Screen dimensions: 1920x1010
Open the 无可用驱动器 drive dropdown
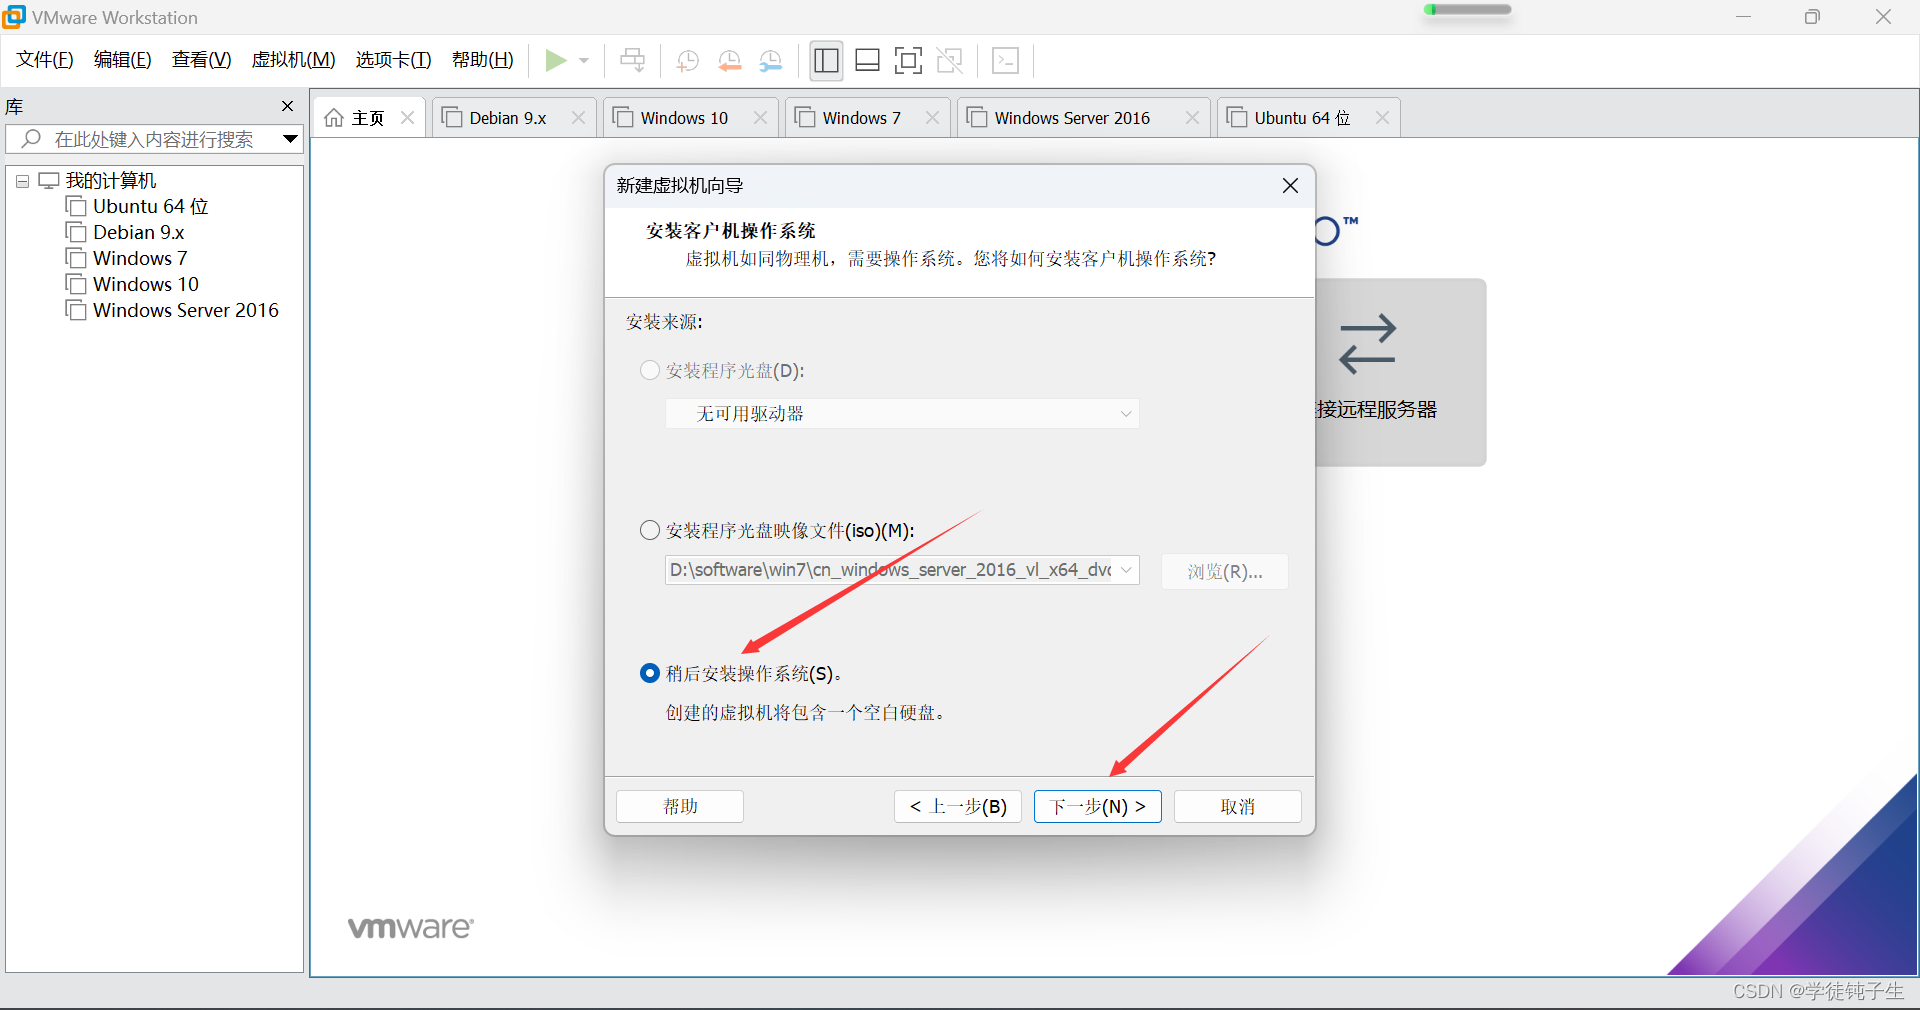902,414
